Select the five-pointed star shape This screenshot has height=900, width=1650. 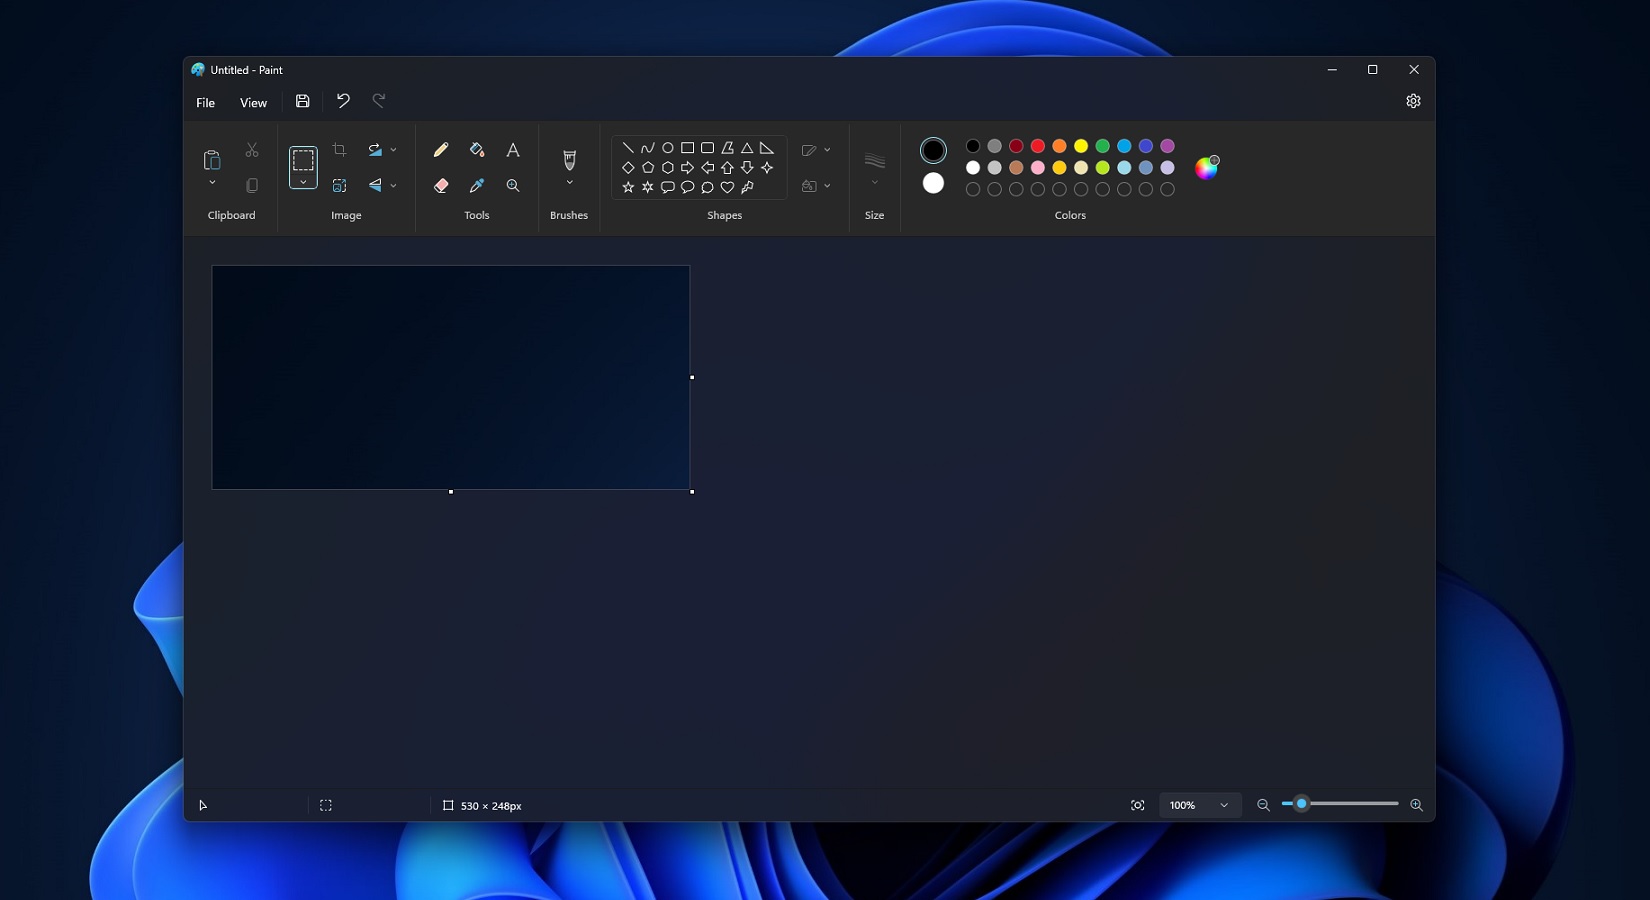(x=627, y=187)
